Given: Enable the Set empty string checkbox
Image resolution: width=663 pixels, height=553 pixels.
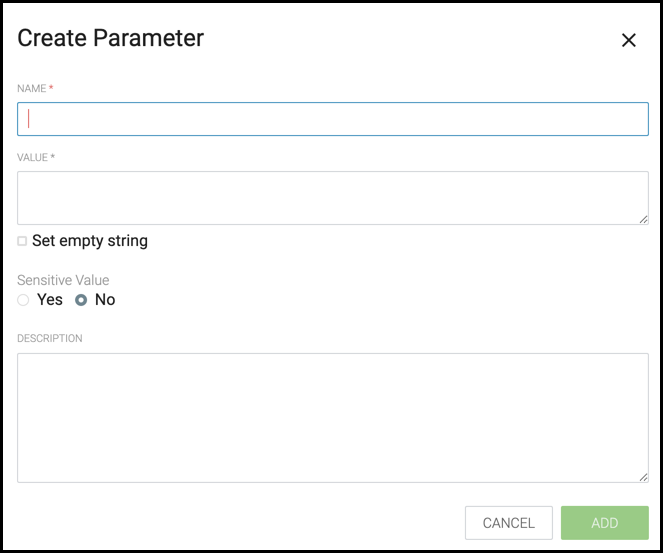Looking at the screenshot, I should click(x=22, y=241).
